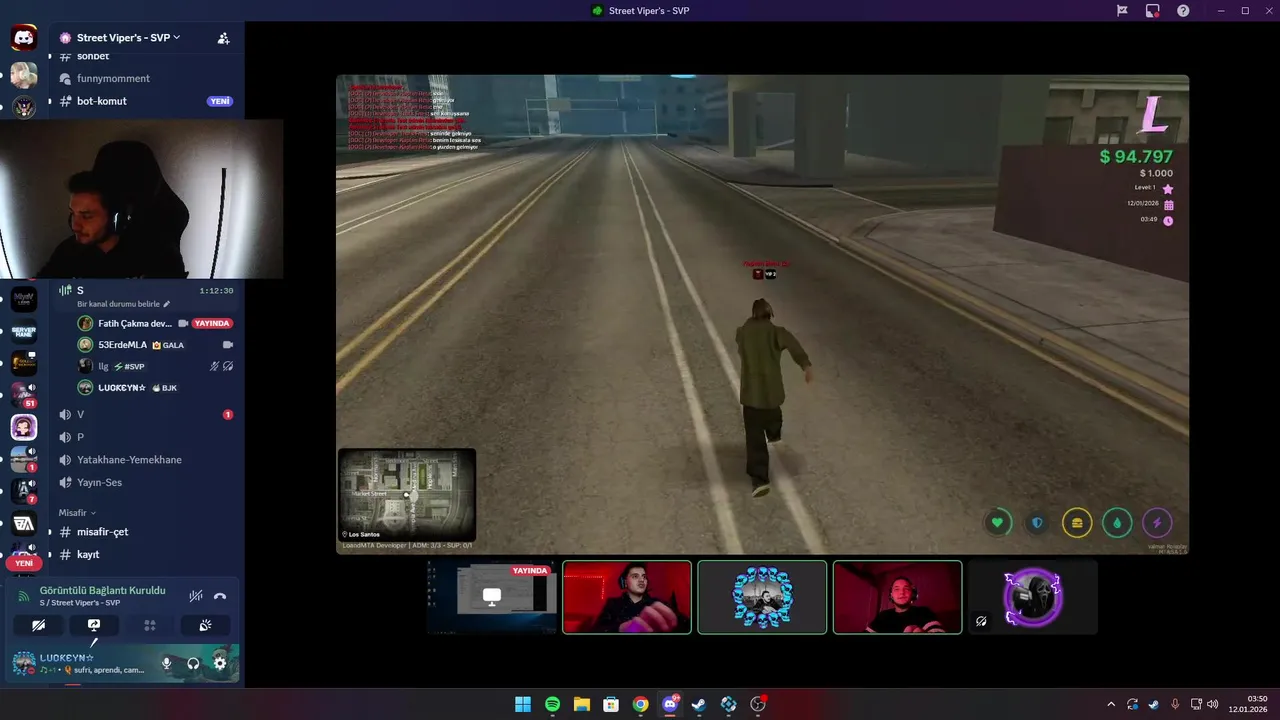
Task: Open Windows Start menu
Action: 523,704
